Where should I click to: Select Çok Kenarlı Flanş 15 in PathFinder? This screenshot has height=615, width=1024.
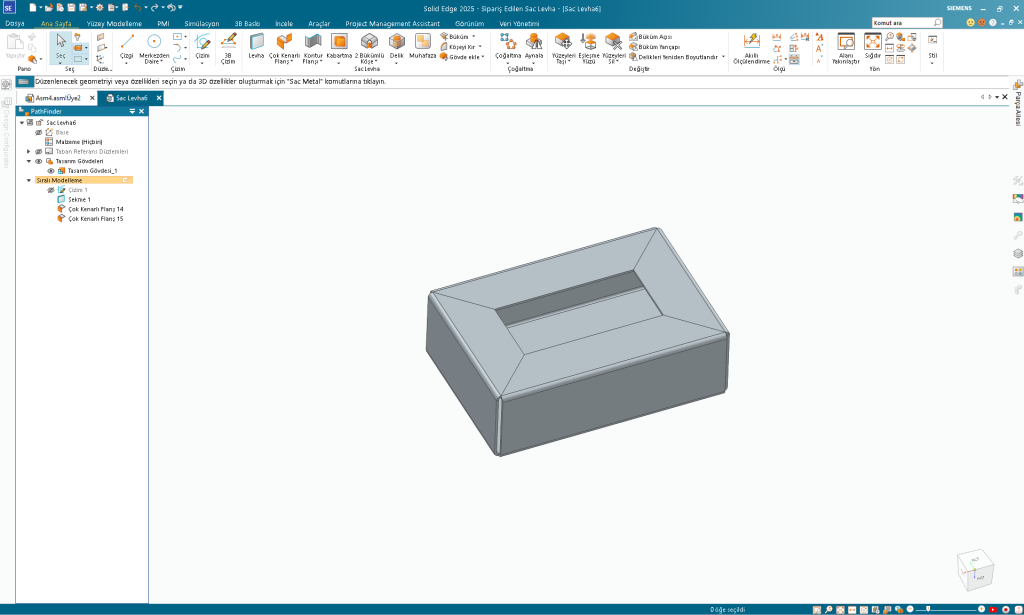(x=95, y=218)
